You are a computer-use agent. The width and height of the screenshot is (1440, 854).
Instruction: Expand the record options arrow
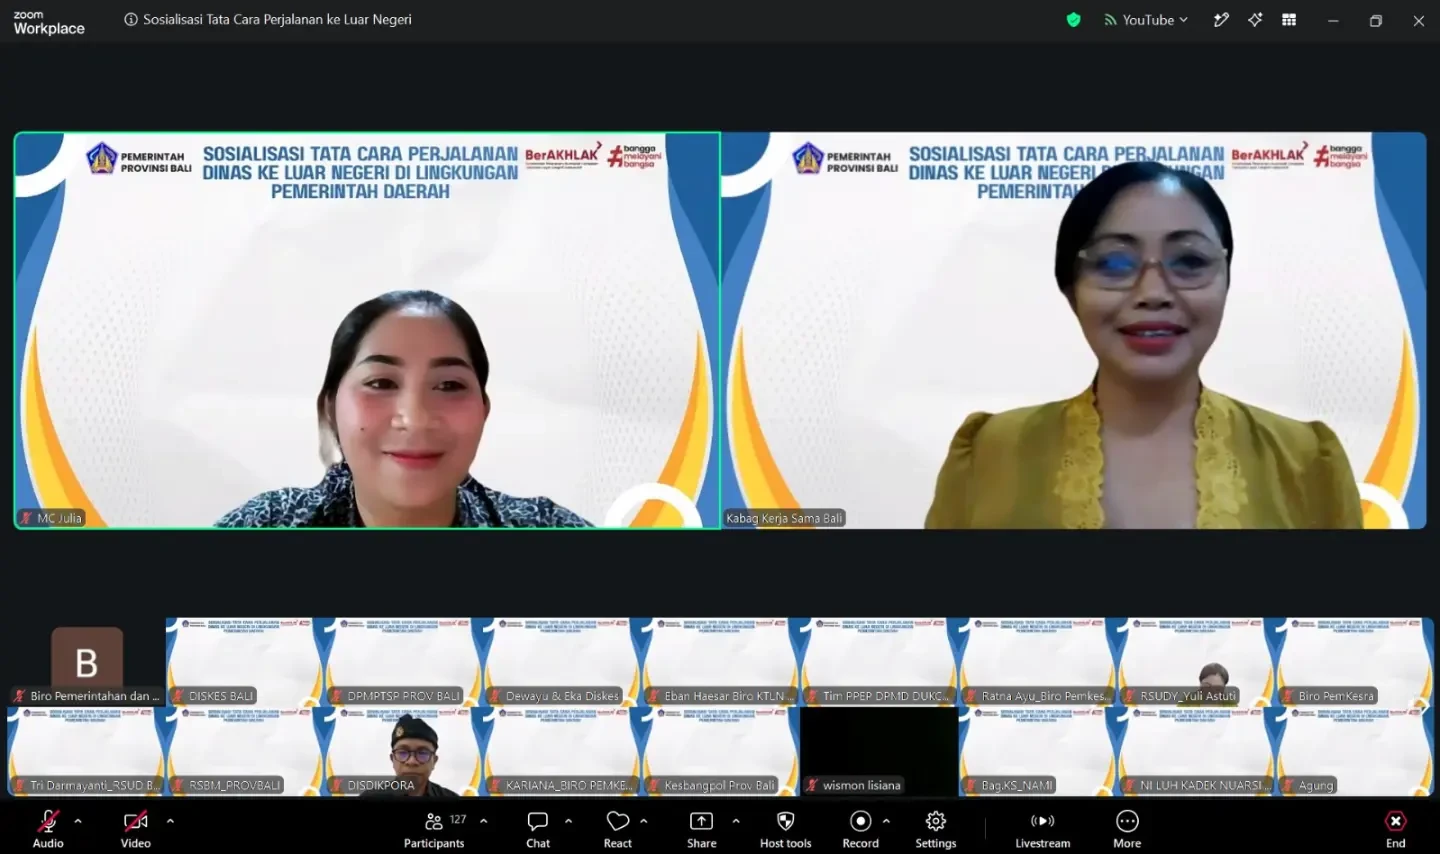(886, 821)
